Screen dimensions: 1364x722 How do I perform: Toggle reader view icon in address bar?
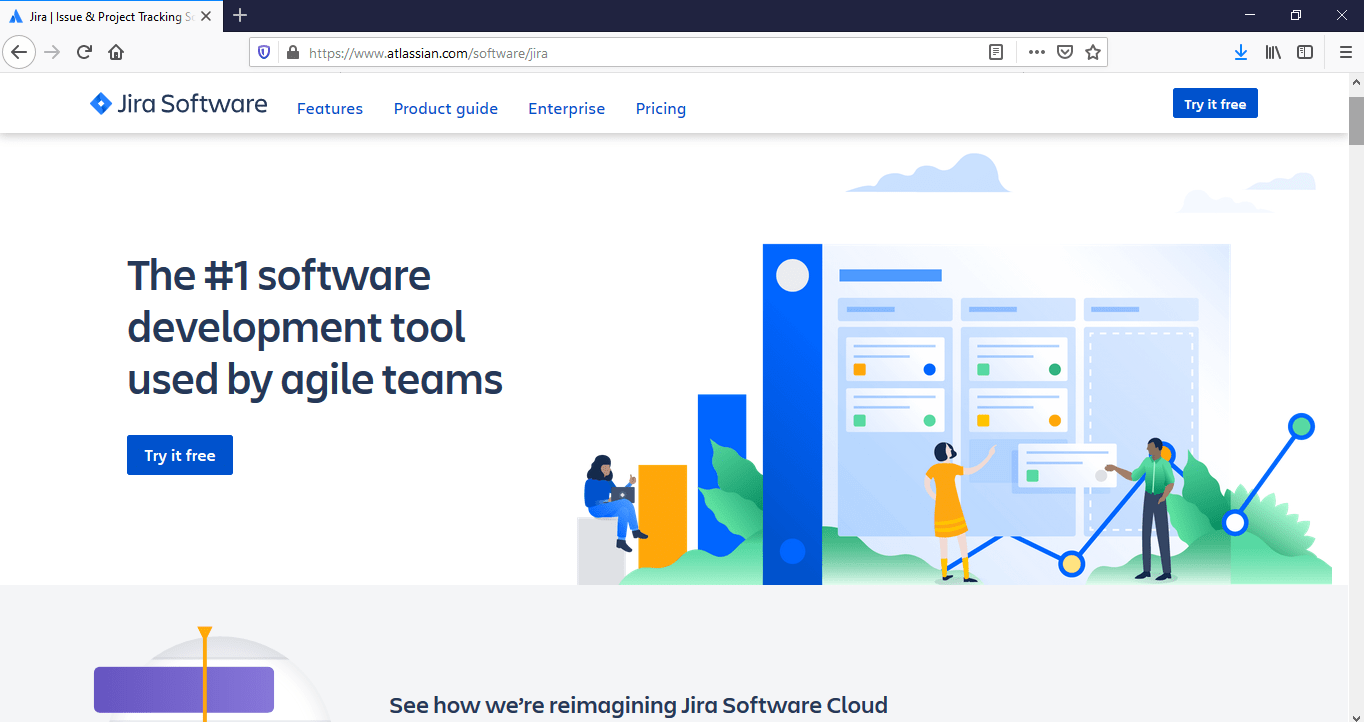pos(996,52)
